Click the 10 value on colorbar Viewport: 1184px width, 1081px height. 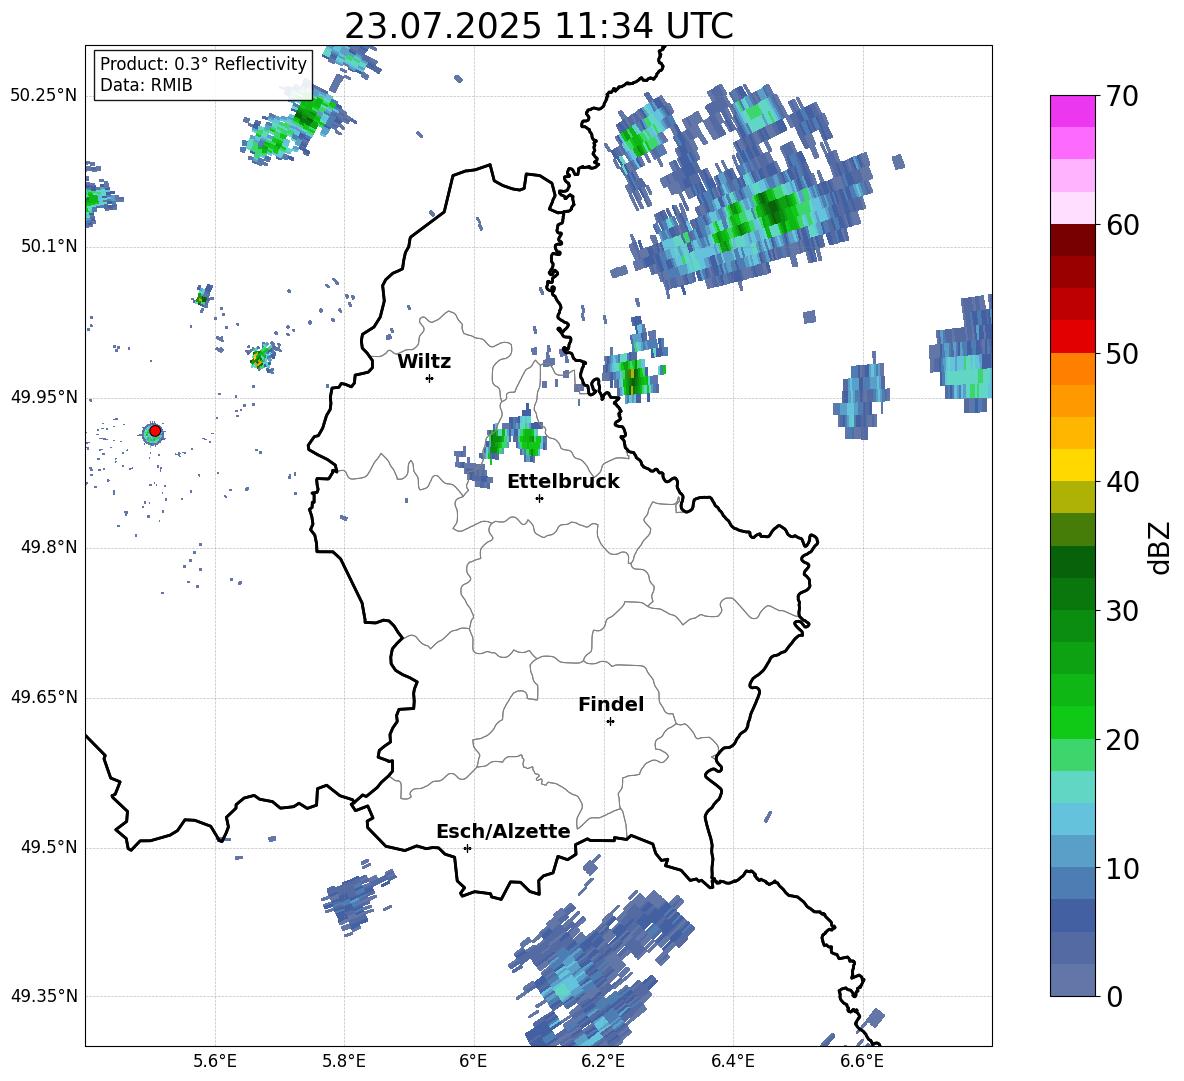click(x=1122, y=868)
